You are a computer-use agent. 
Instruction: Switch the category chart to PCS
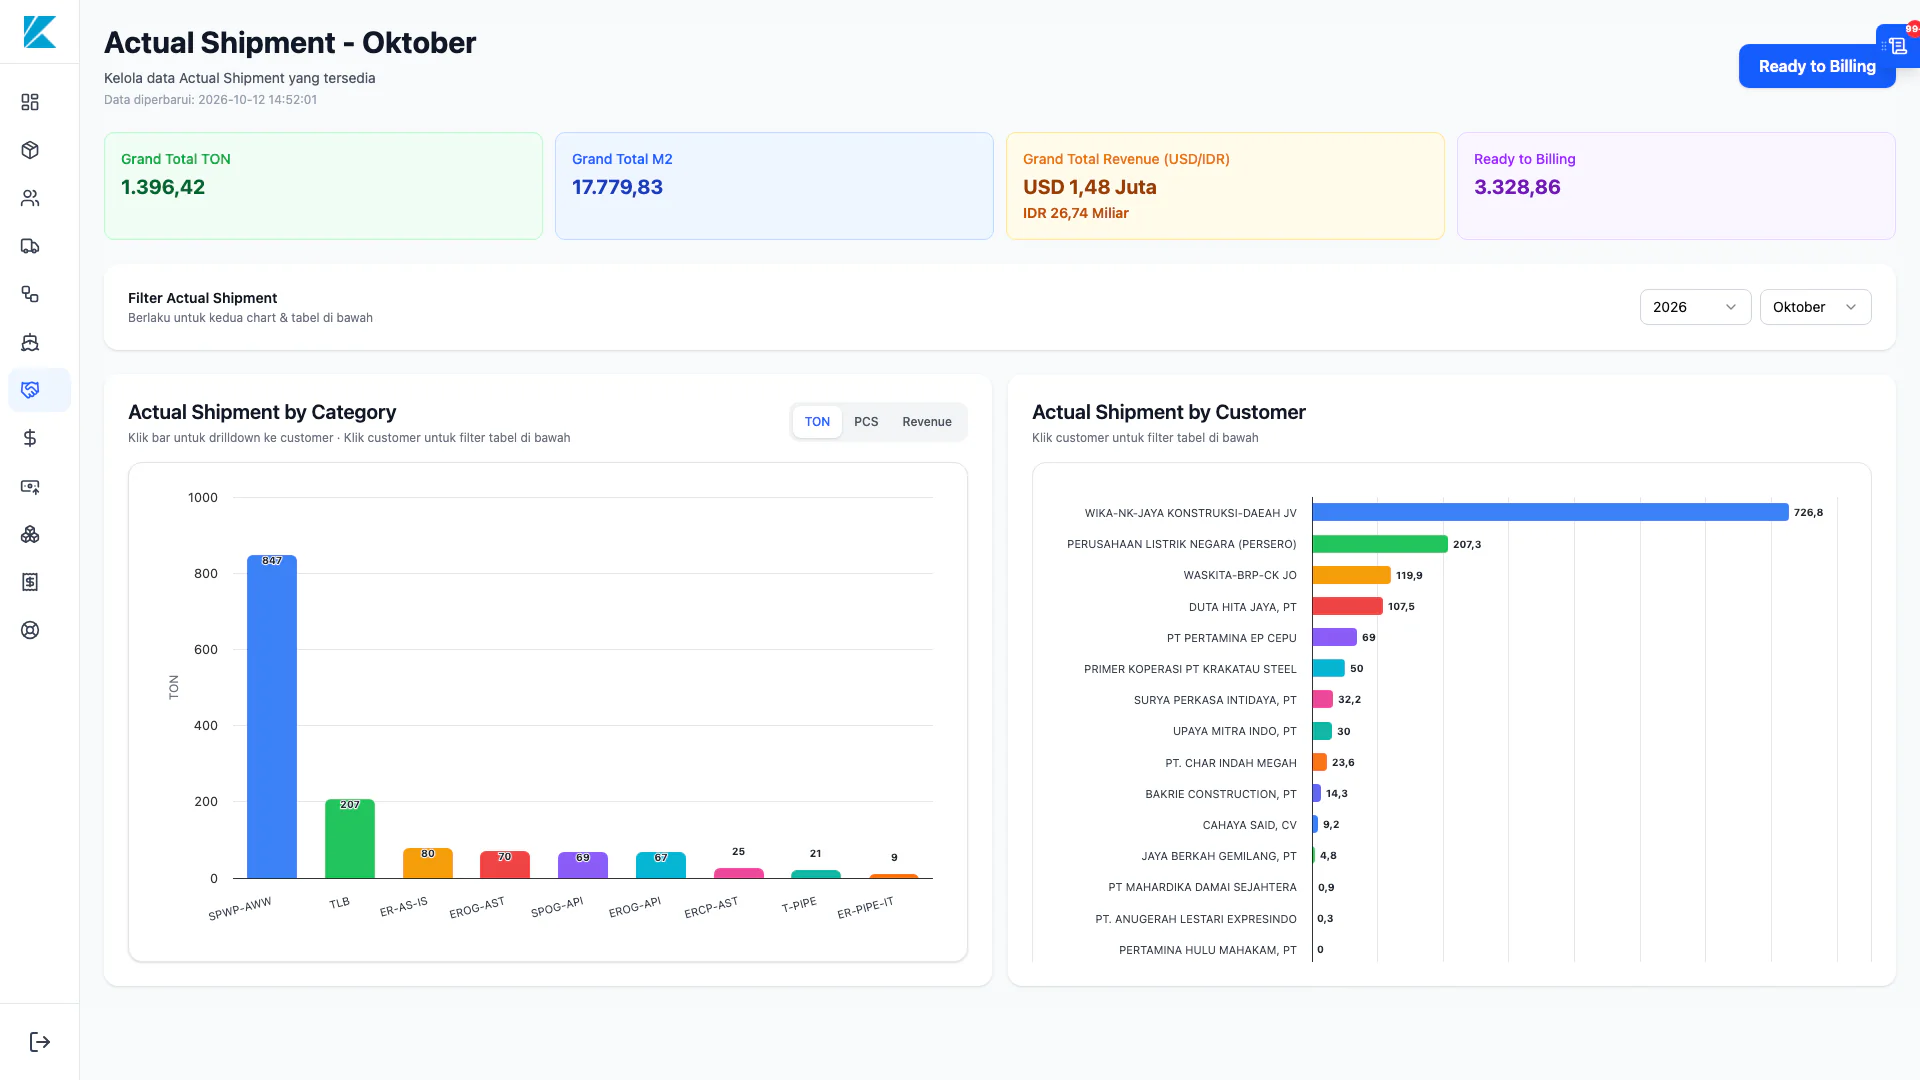pyautogui.click(x=866, y=422)
